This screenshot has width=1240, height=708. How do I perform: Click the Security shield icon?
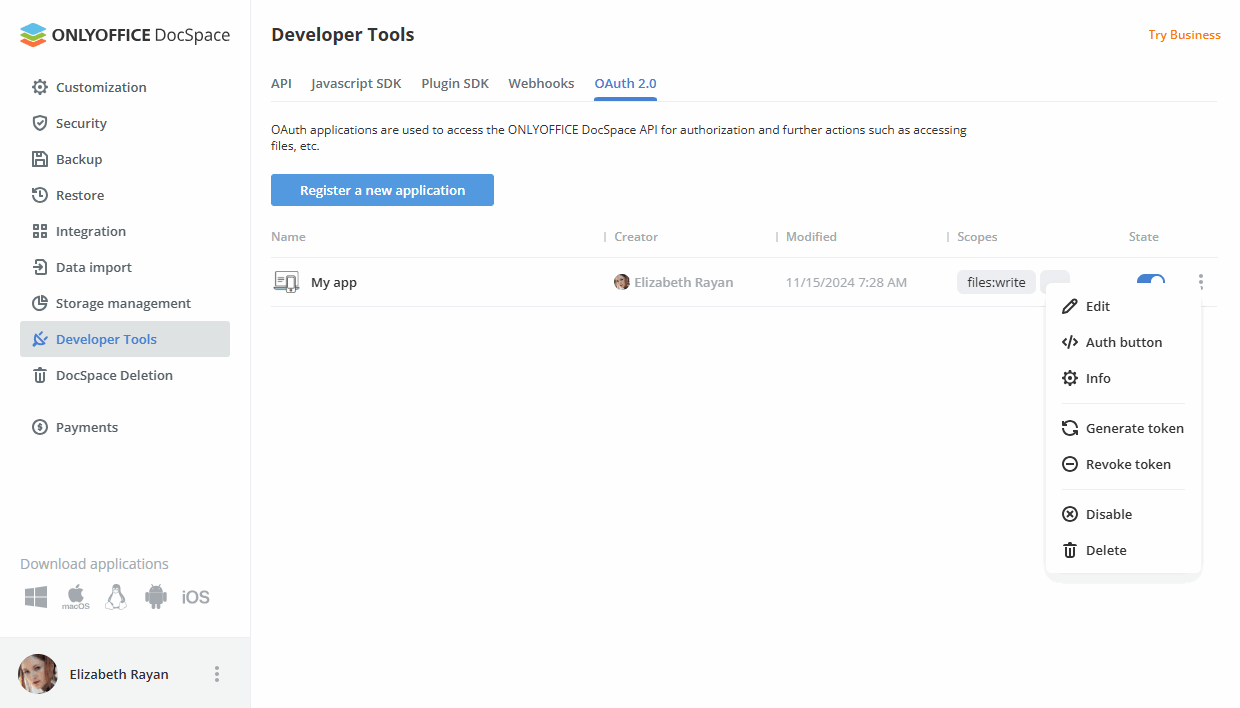point(40,123)
